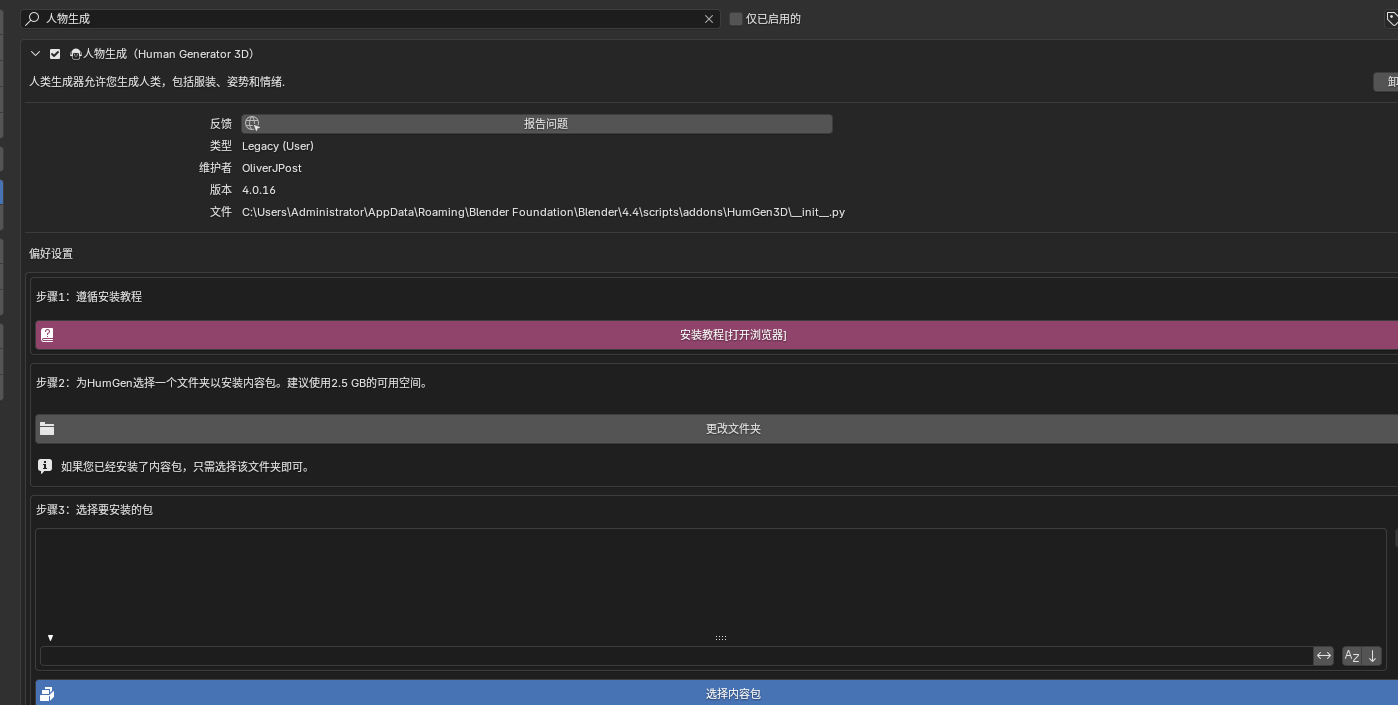Click the description 人类生成器允许您生成人类 text
This screenshot has height=705, width=1398.
pyautogui.click(x=157, y=82)
